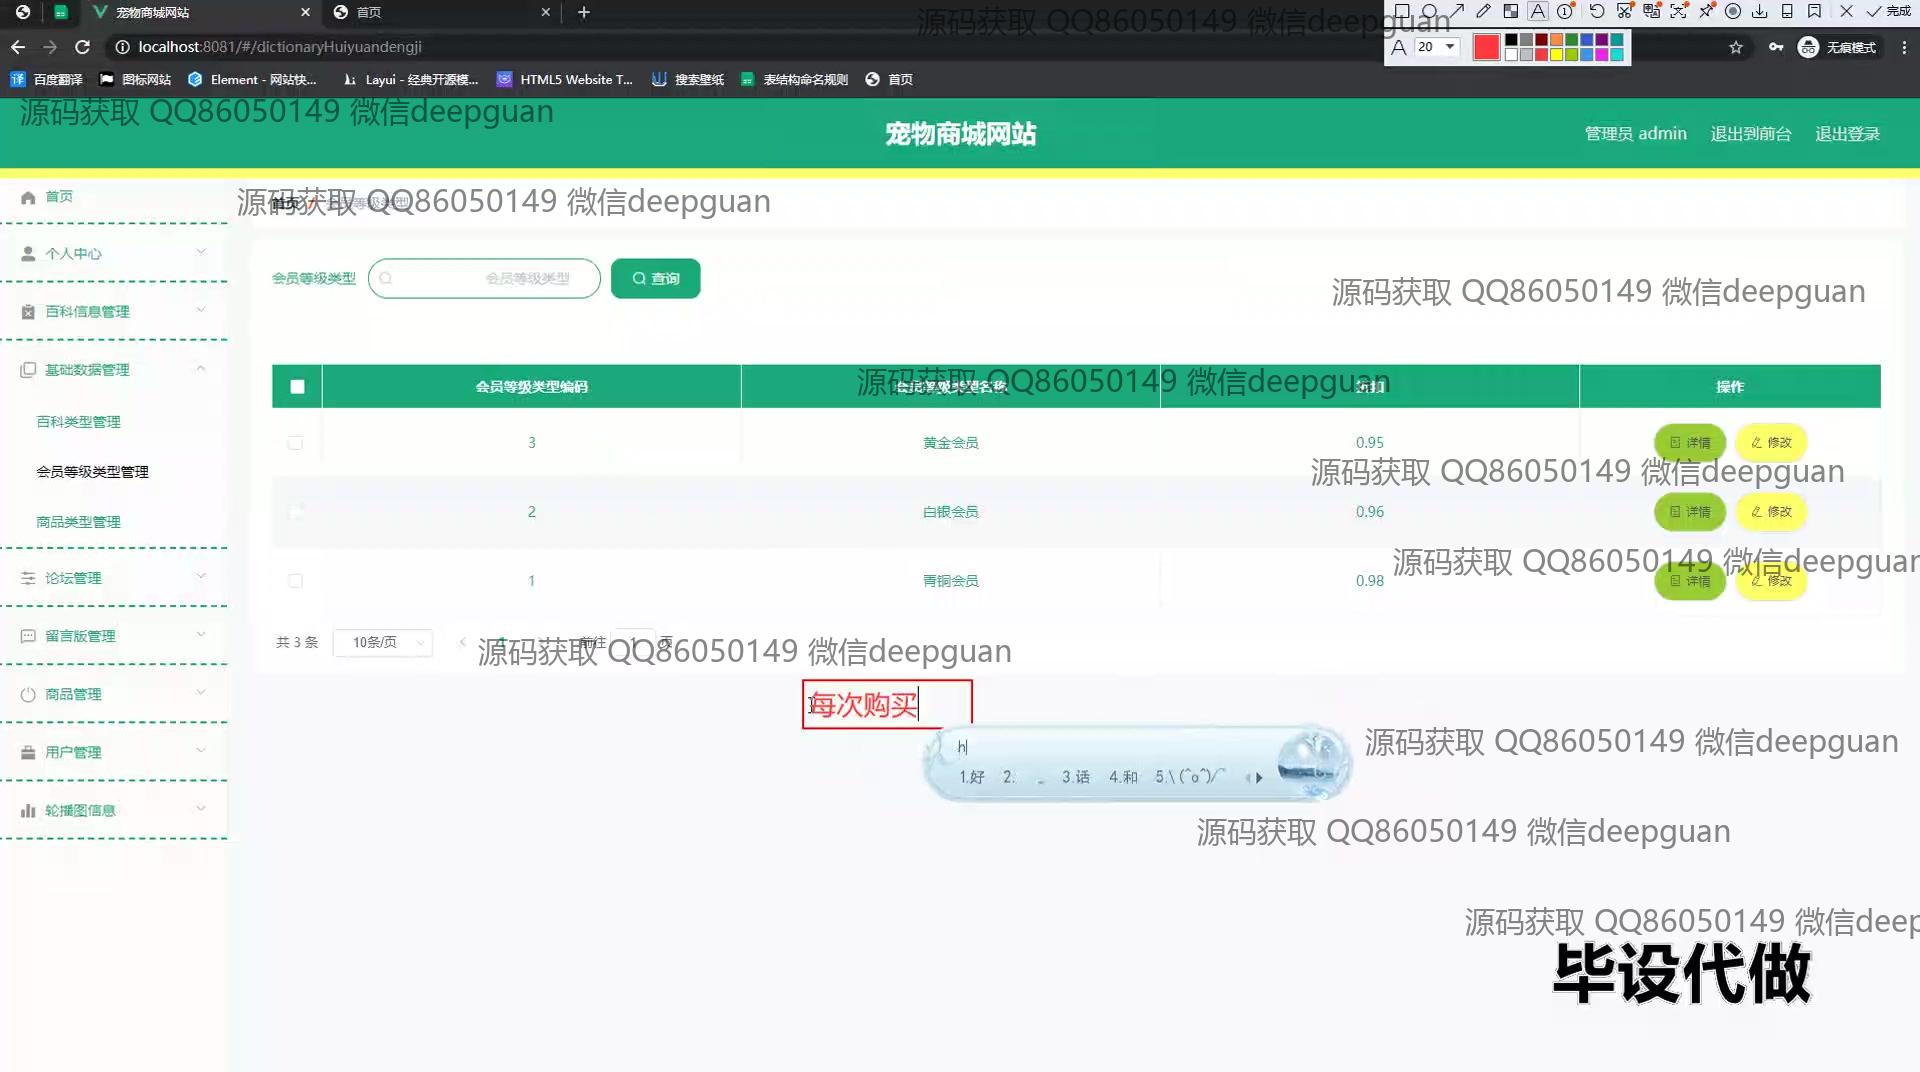This screenshot has width=1920, height=1072.
Task: Go back in browser
Action: point(18,47)
